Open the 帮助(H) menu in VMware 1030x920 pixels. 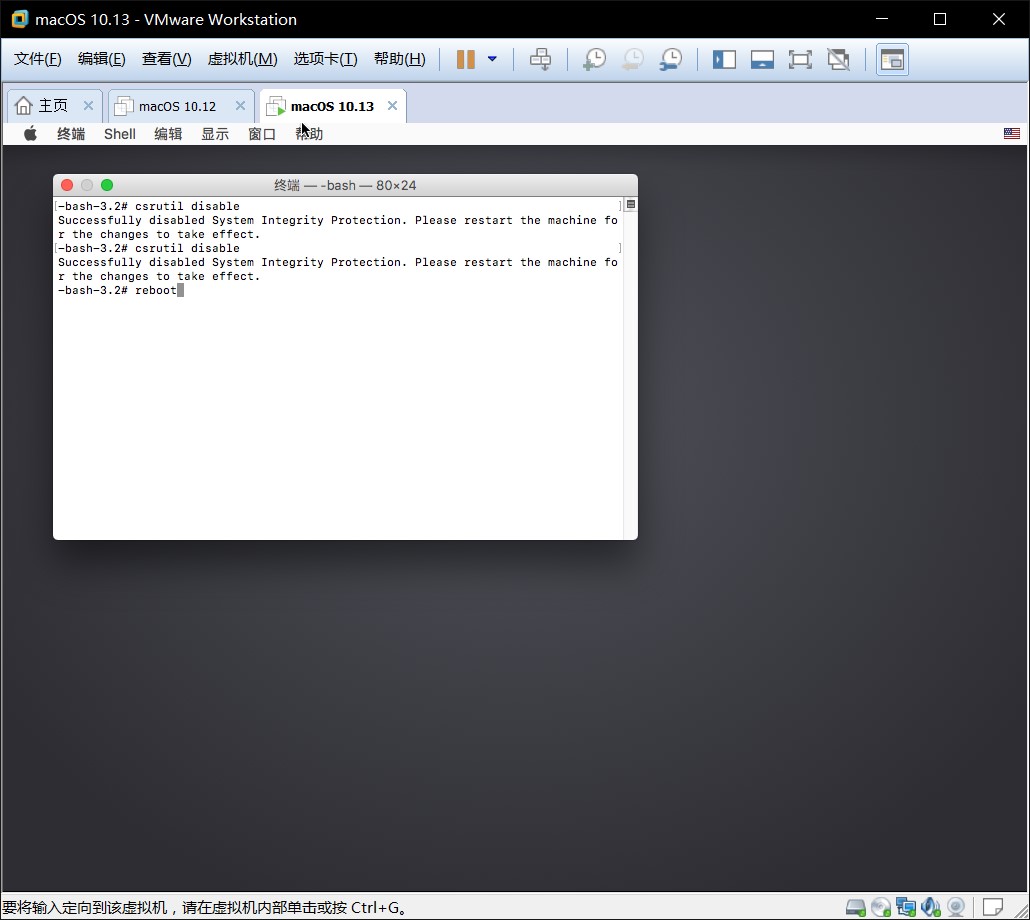[x=399, y=59]
